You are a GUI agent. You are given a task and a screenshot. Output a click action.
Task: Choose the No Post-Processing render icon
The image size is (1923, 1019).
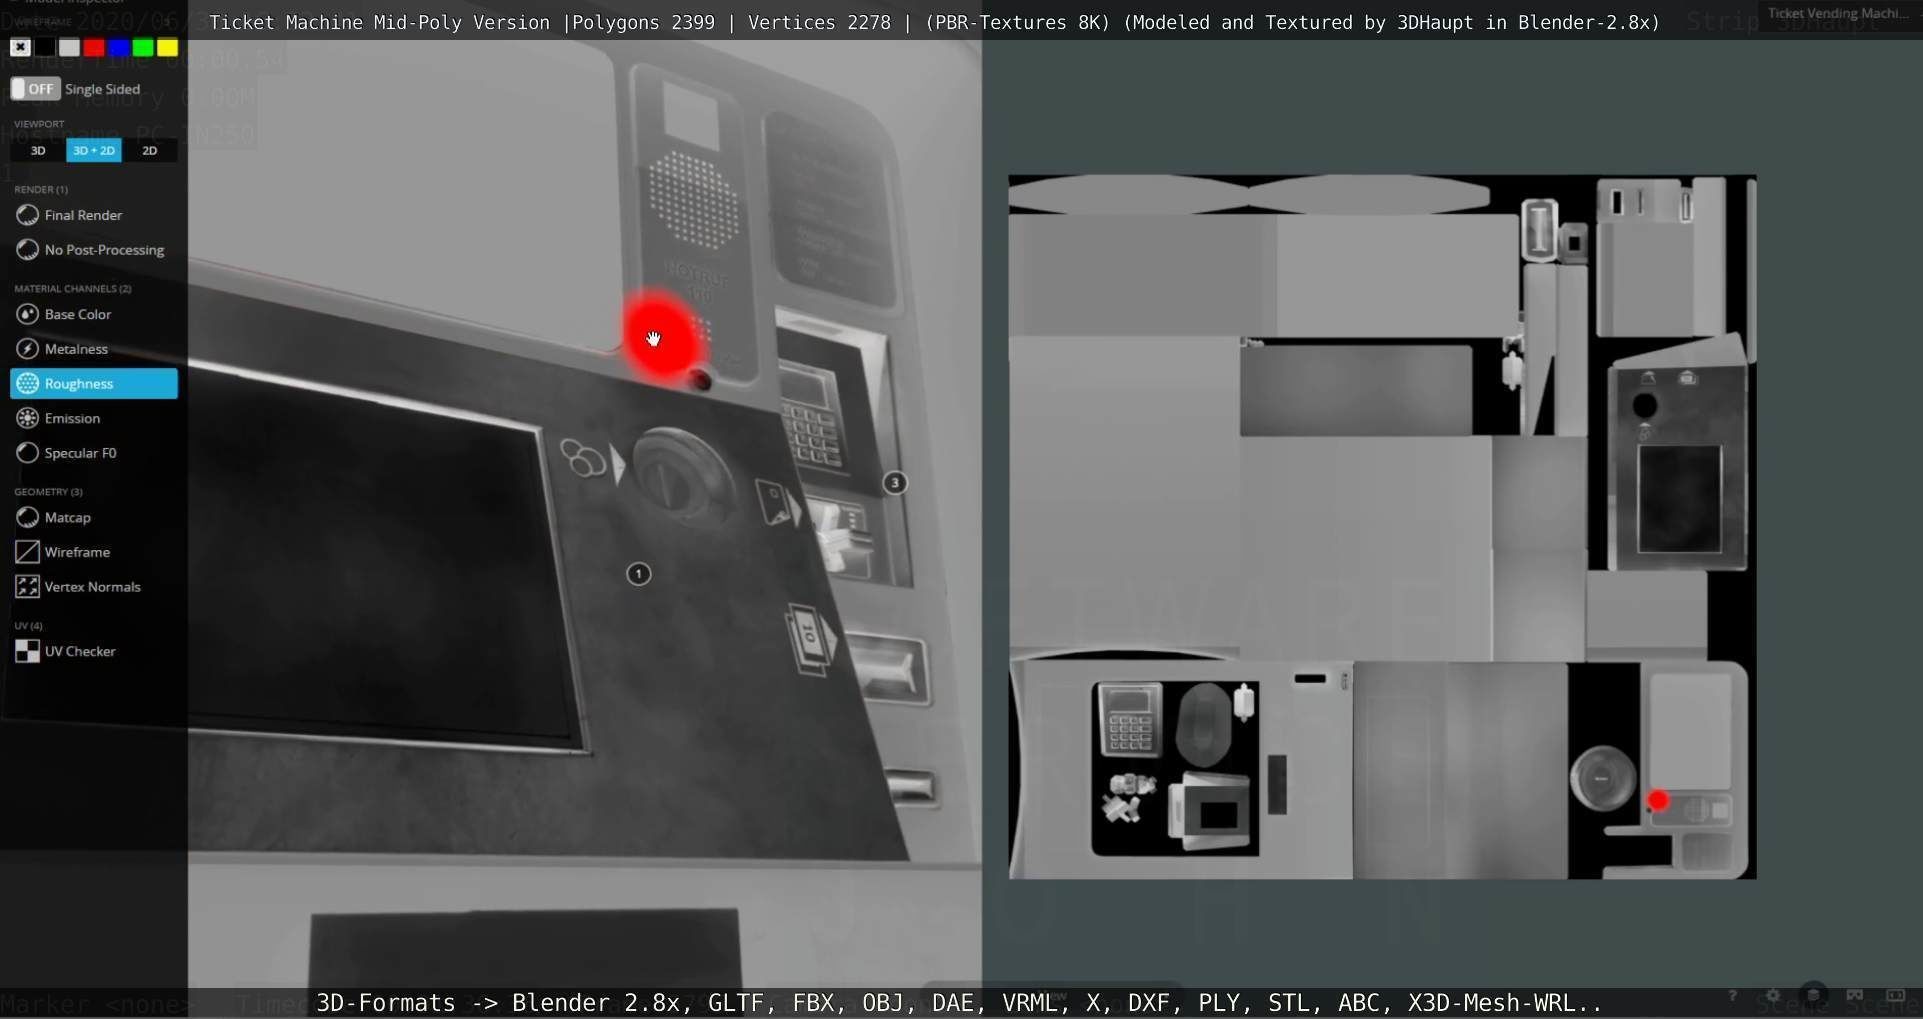click(x=27, y=250)
